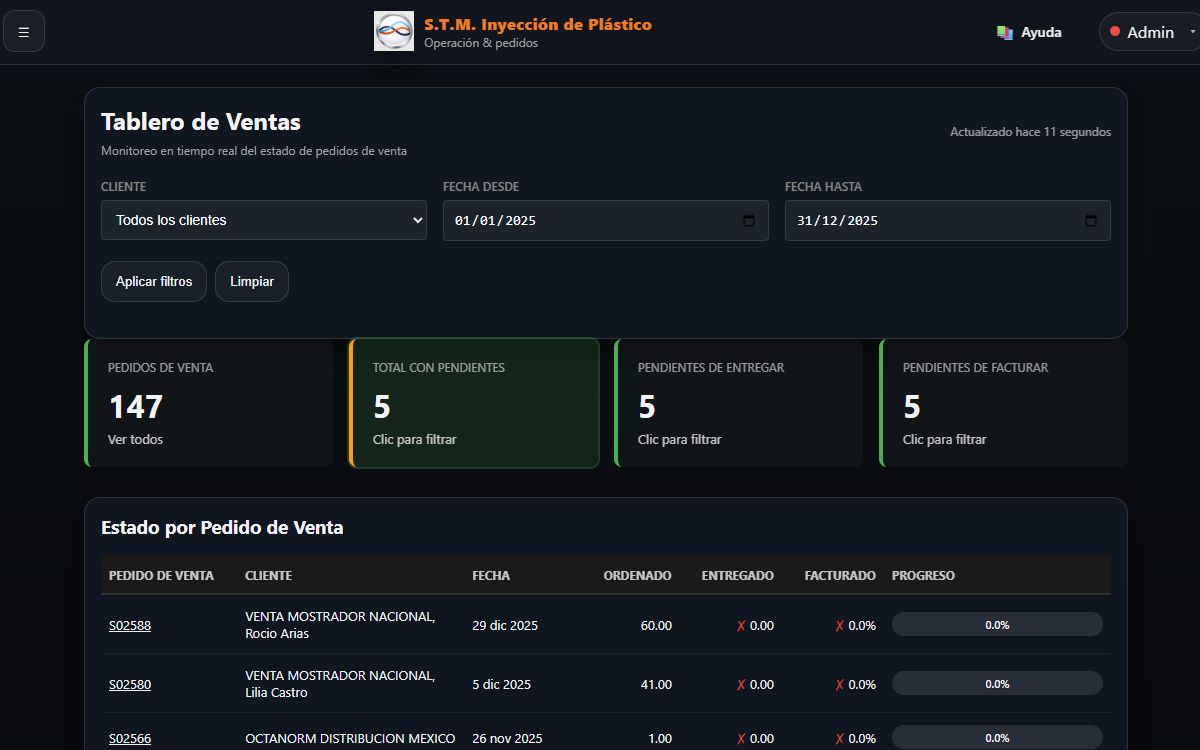The image size is (1200, 750).
Task: Click date '29 dic 2025'
Action: [505, 625]
